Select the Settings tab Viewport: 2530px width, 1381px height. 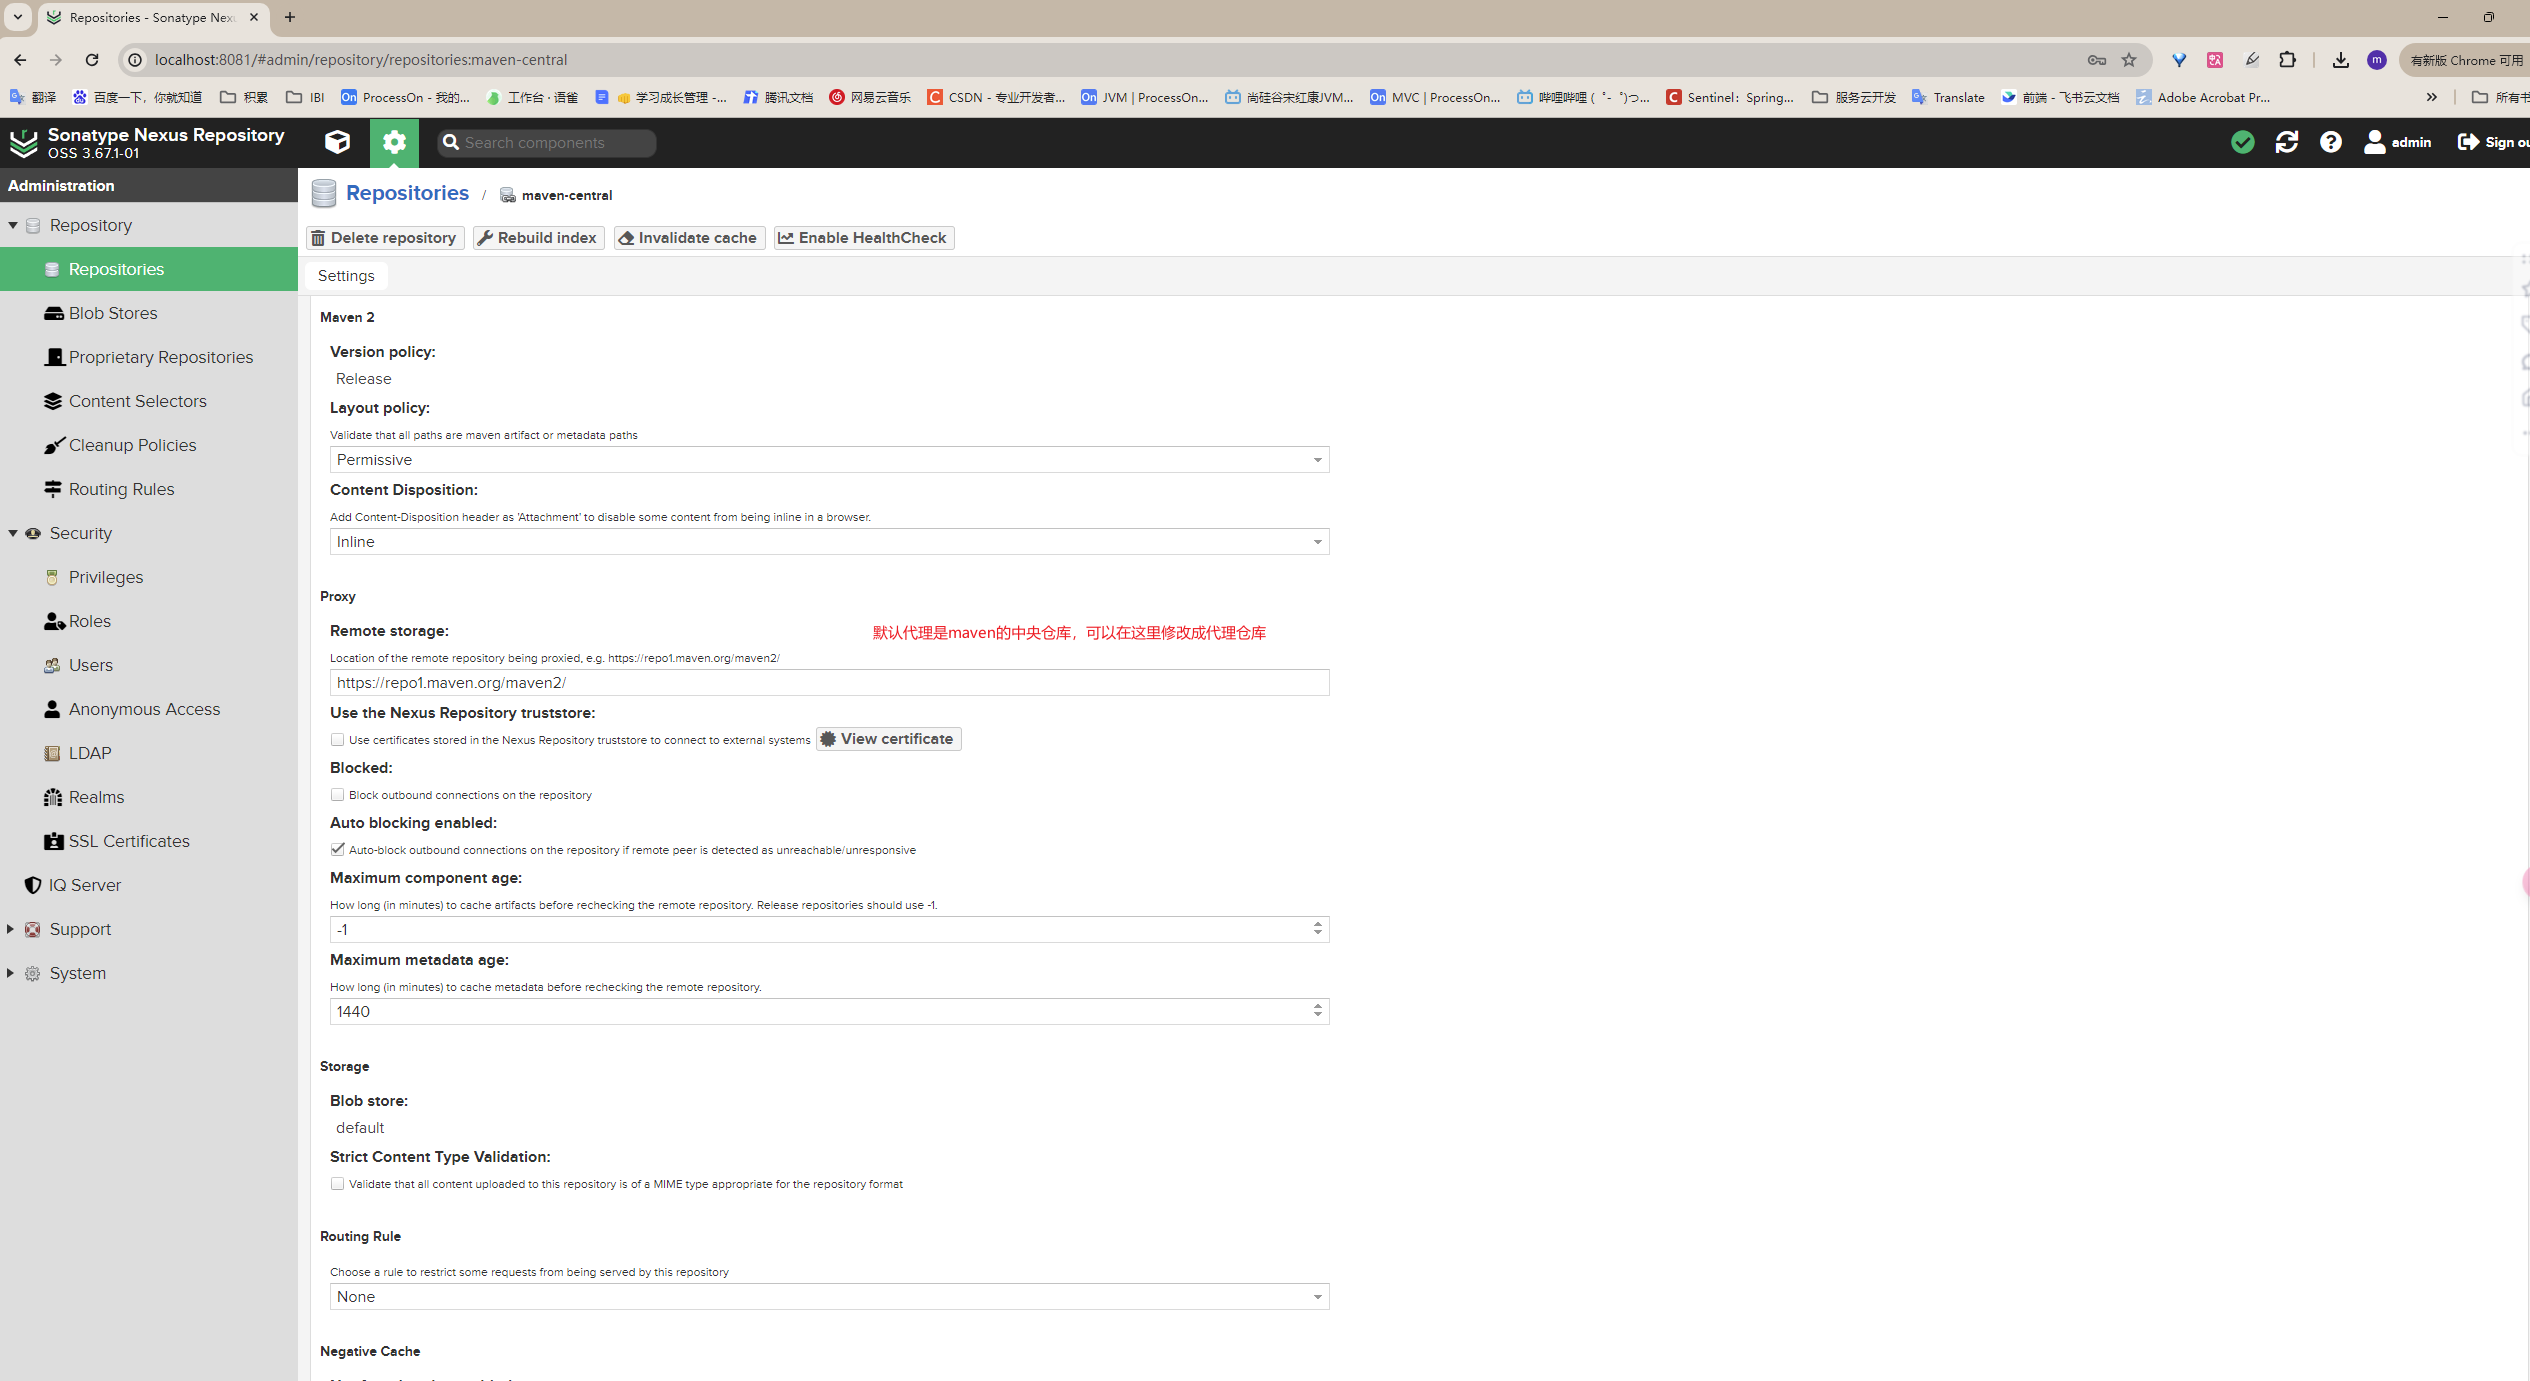[x=346, y=276]
